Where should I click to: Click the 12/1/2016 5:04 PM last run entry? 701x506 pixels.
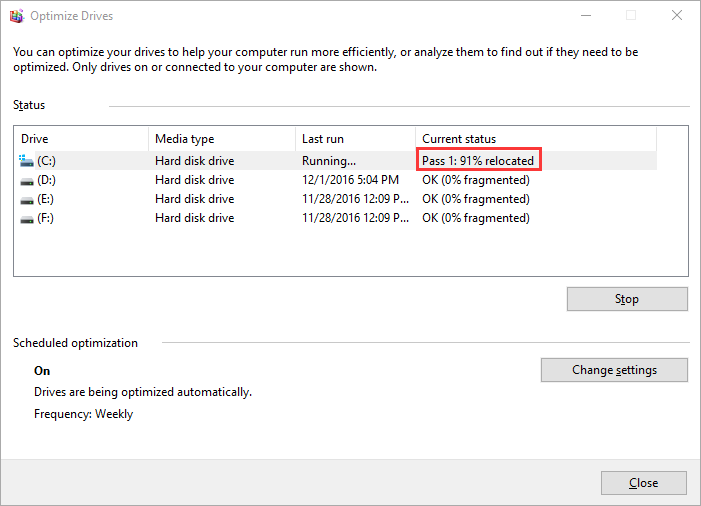click(350, 180)
